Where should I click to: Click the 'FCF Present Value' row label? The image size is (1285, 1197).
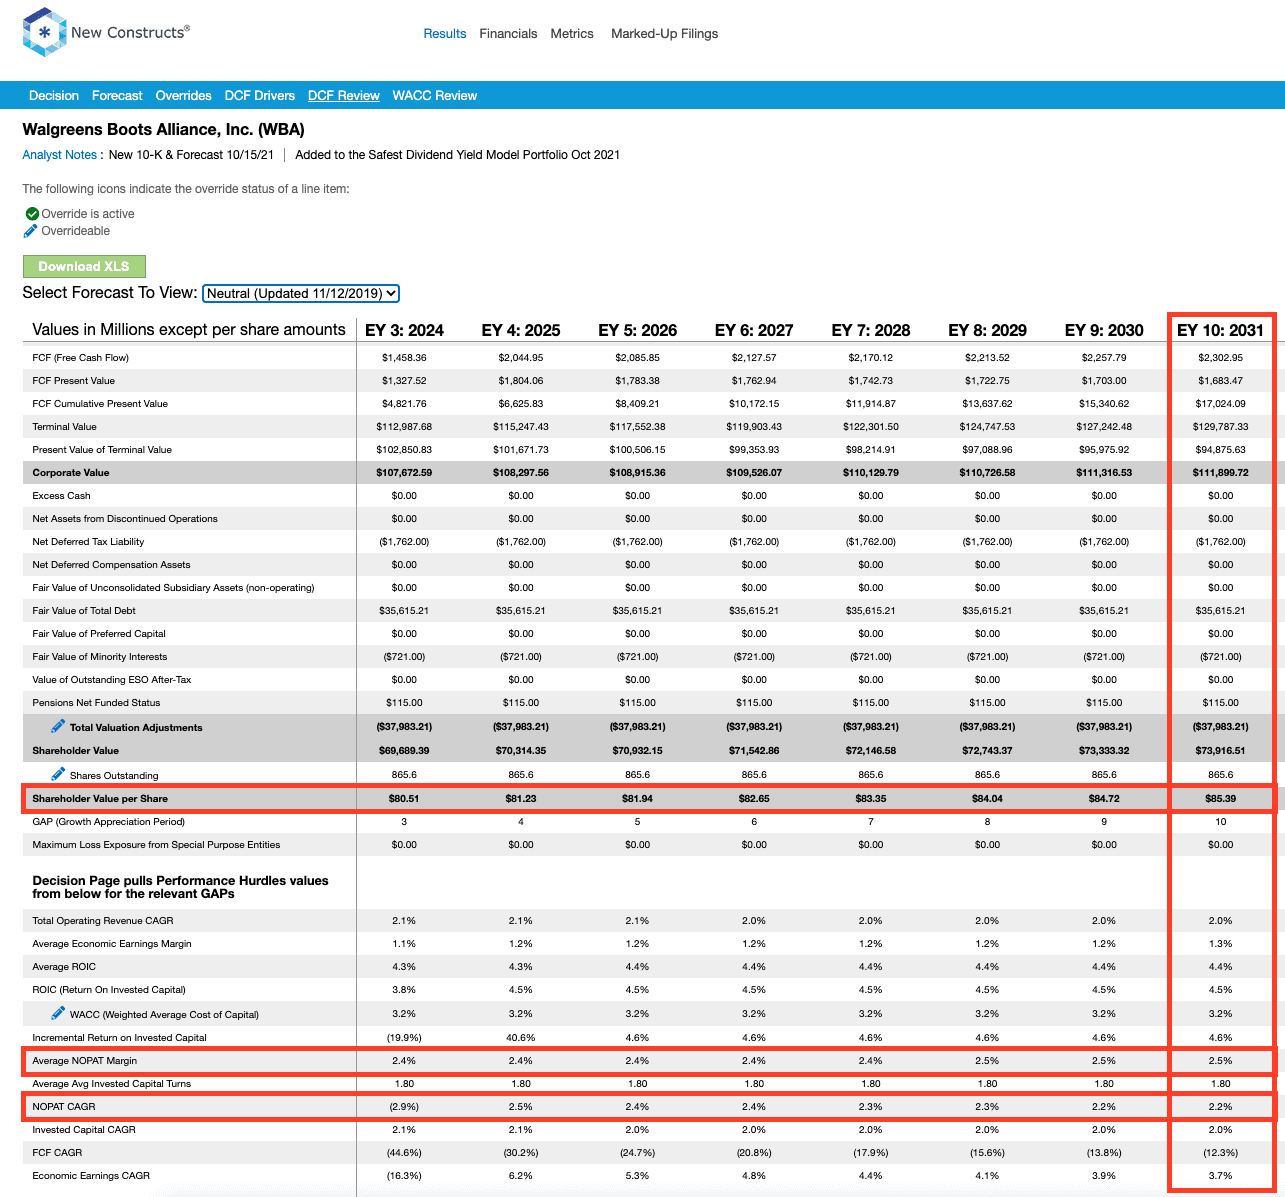73,381
